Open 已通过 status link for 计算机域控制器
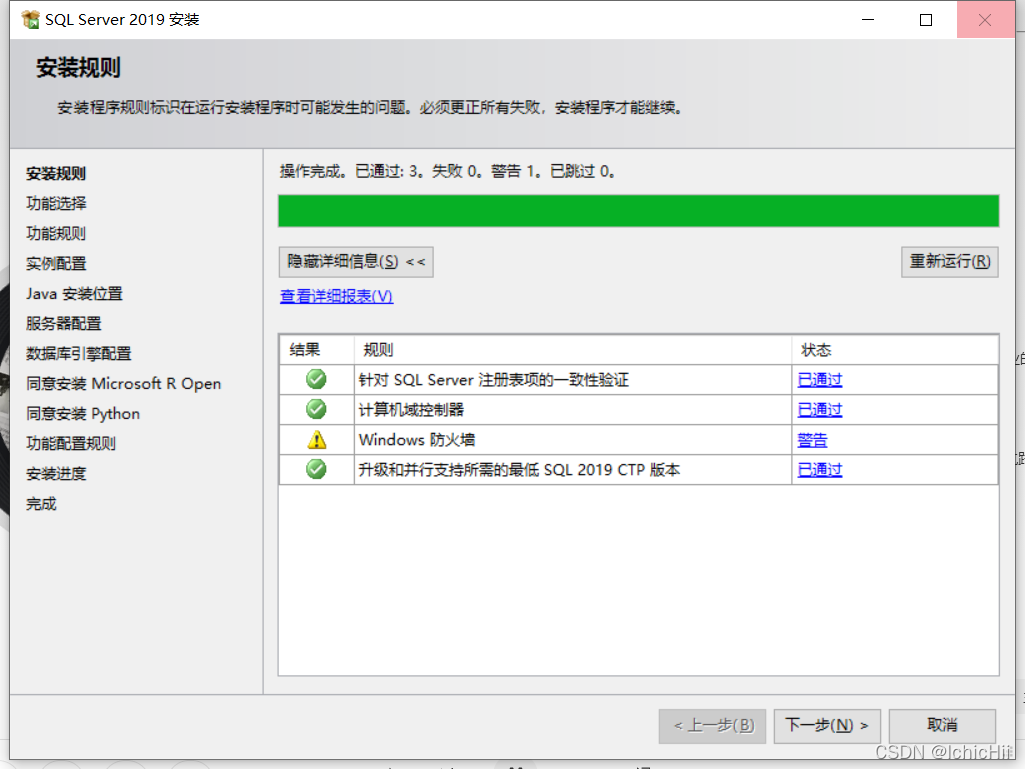This screenshot has width=1025, height=769. 820,410
